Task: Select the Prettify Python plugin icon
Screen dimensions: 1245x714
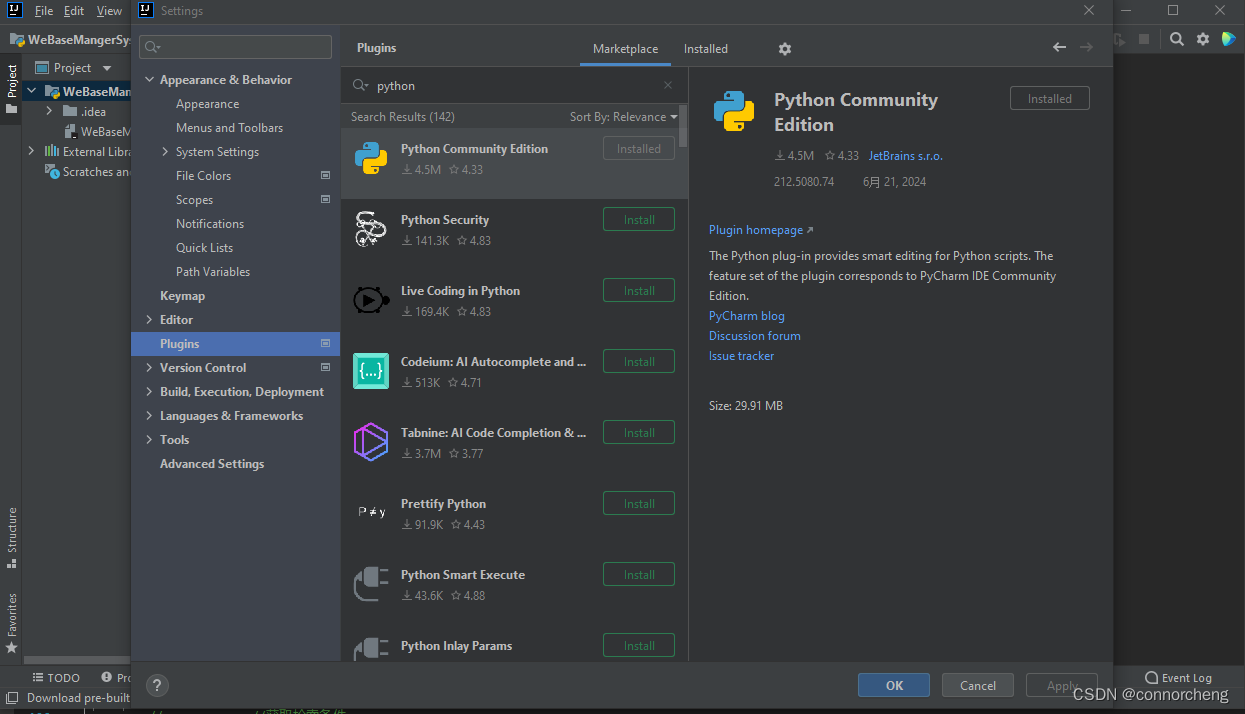Action: [371, 513]
